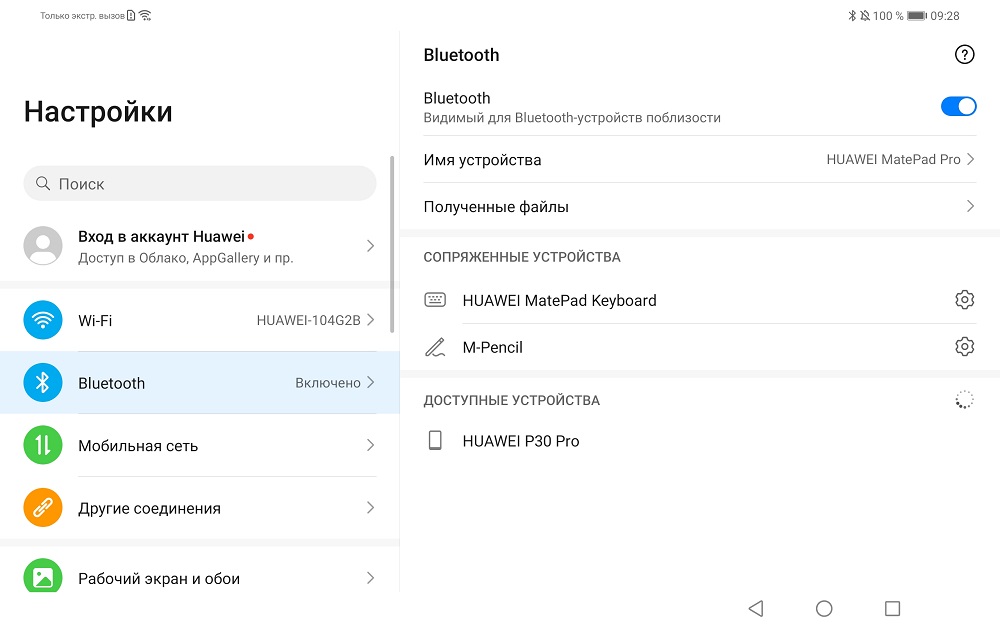Image resolution: width=1000 pixels, height=625 pixels.
Task: Tap the Bluetooth status bar icon
Action: [x=852, y=15]
